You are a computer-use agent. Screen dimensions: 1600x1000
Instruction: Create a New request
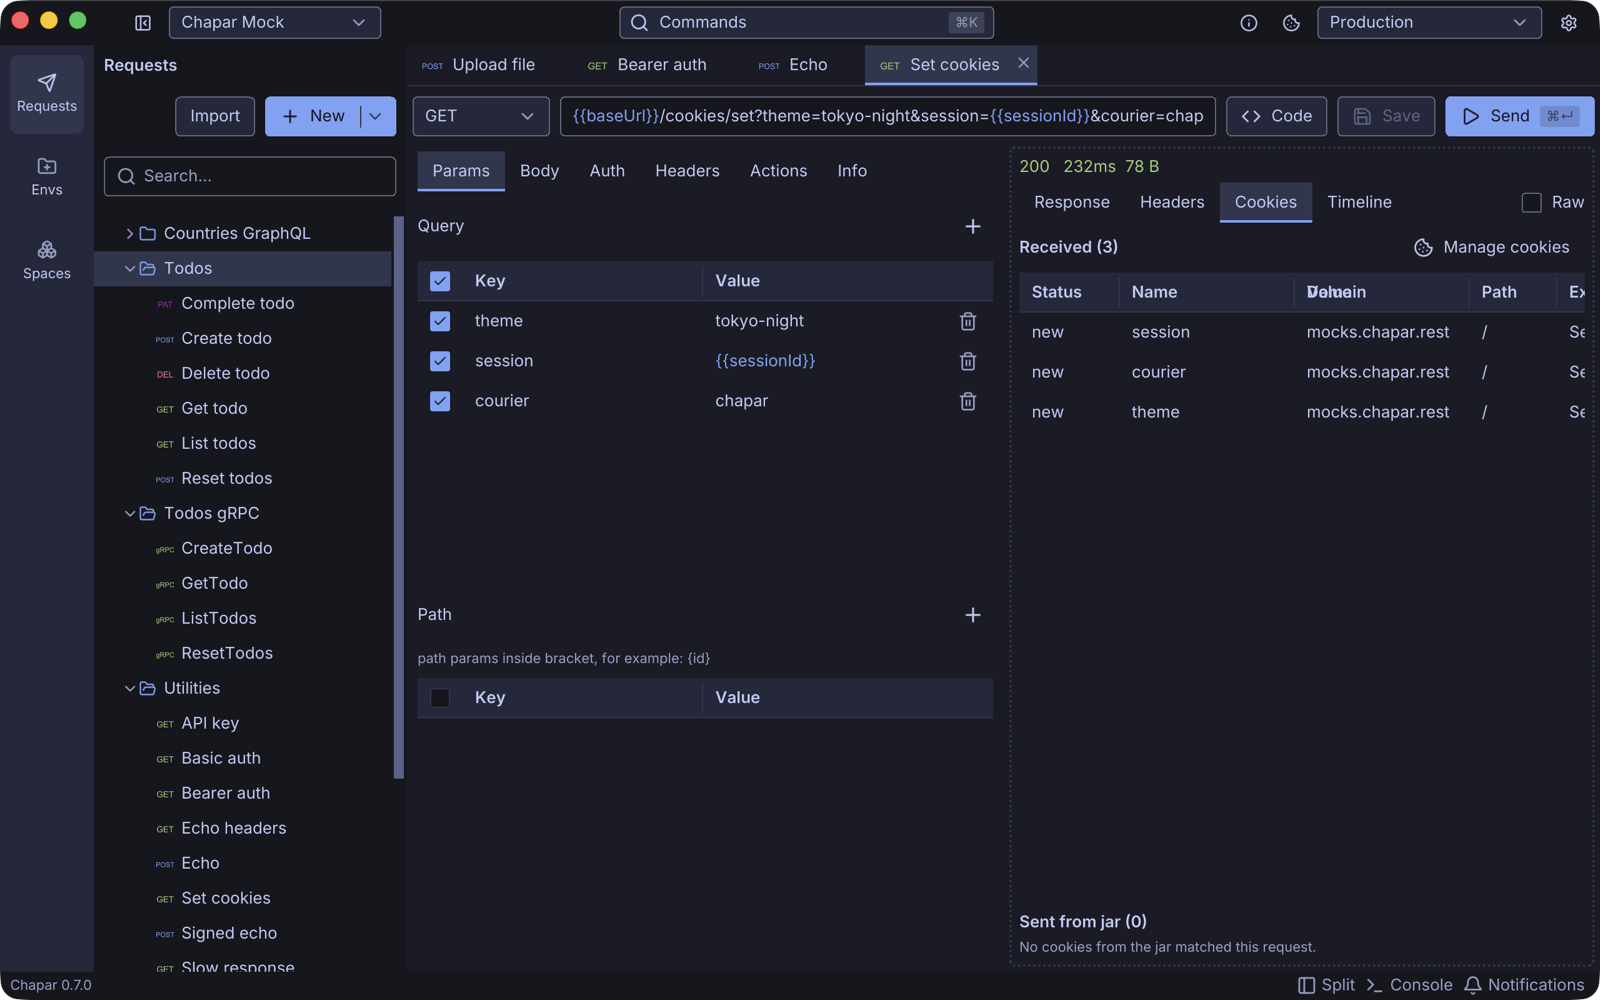click(x=313, y=116)
